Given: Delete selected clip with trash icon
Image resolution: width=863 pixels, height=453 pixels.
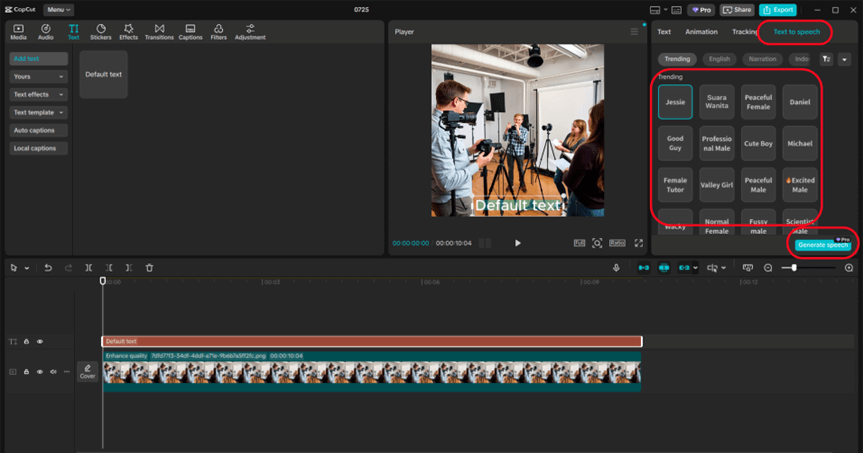Looking at the screenshot, I should 149,268.
